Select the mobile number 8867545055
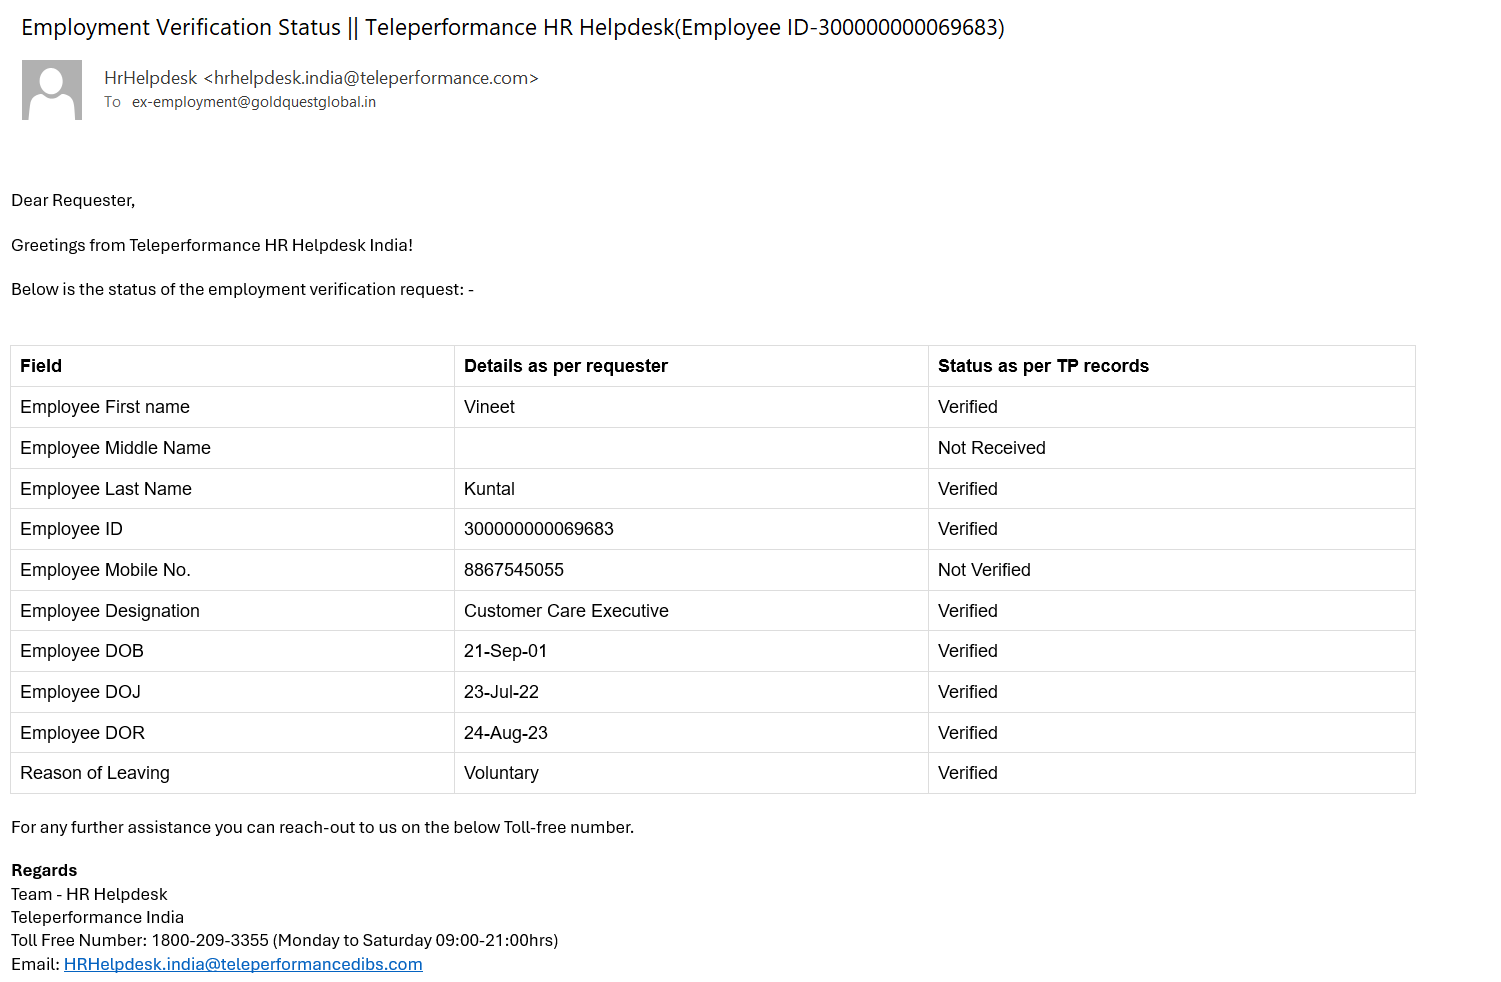Screen dimensions: 1501x982 click(x=514, y=570)
